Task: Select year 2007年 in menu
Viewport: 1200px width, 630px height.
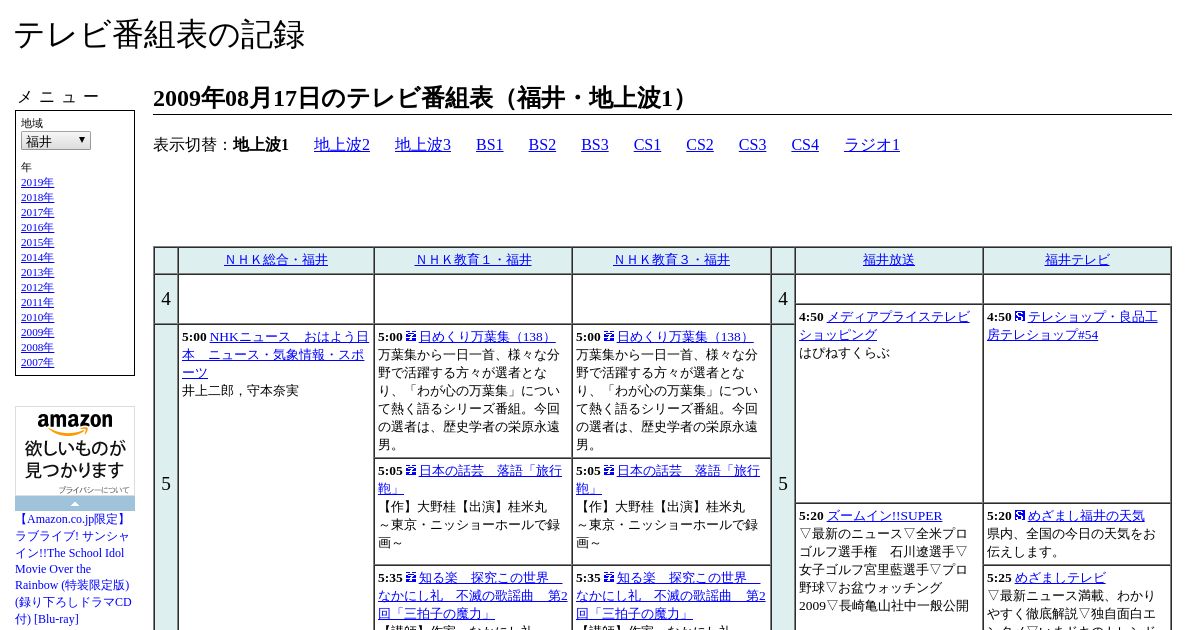Action: coord(37,363)
